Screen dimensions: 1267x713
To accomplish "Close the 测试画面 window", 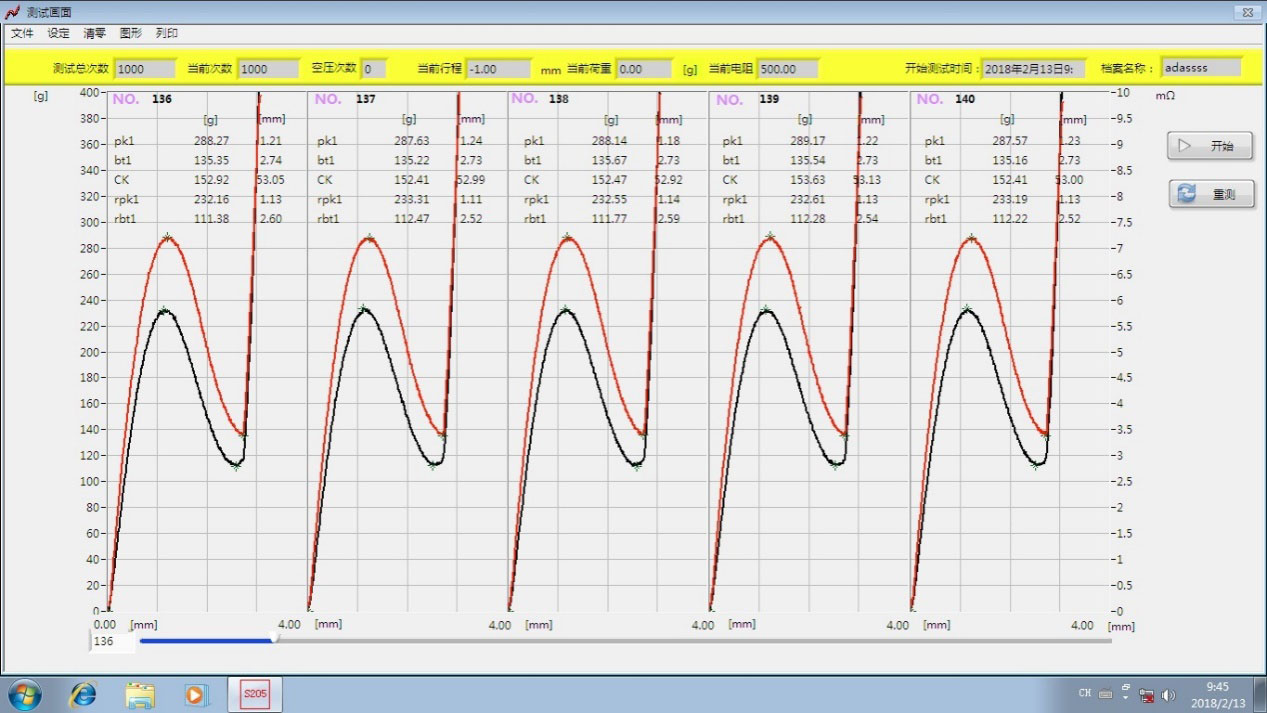I will coord(1245,12).
